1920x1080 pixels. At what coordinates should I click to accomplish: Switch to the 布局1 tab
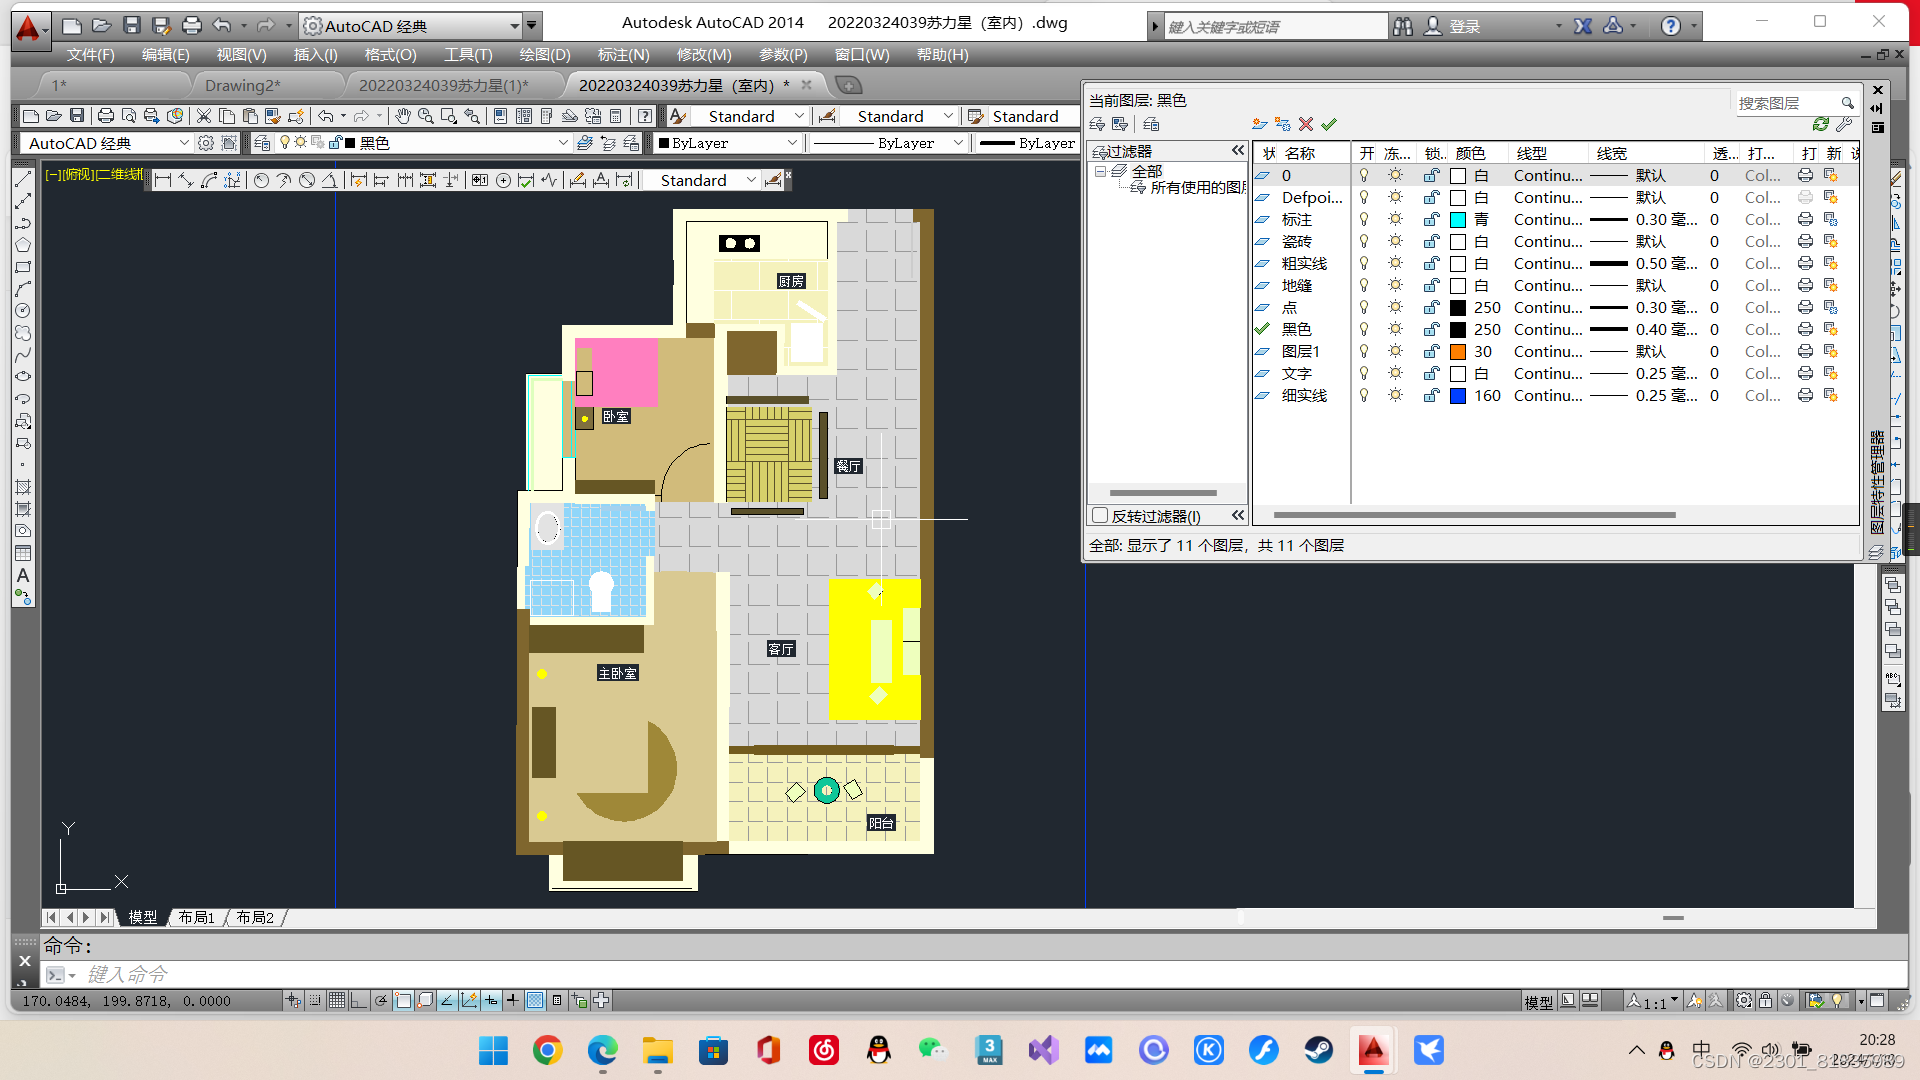coord(196,917)
